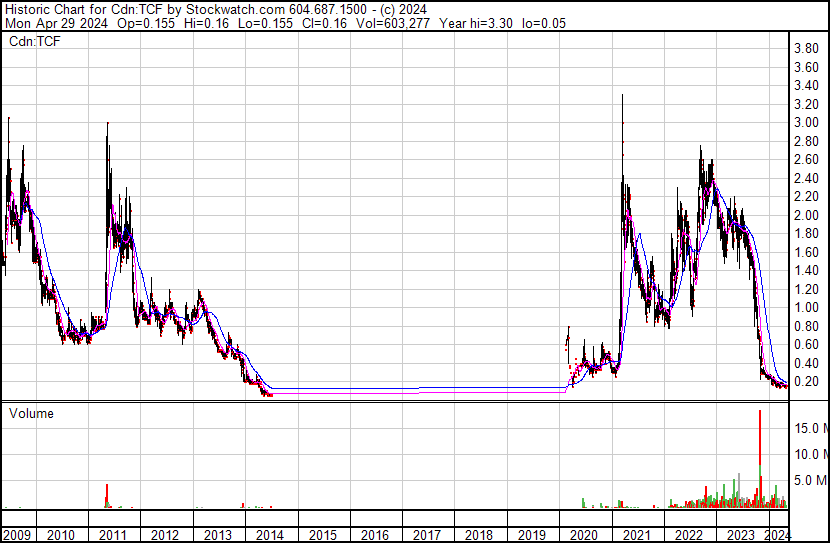Click the Mon Apr 29 2024 date text
The image size is (830, 543).
tap(56, 23)
